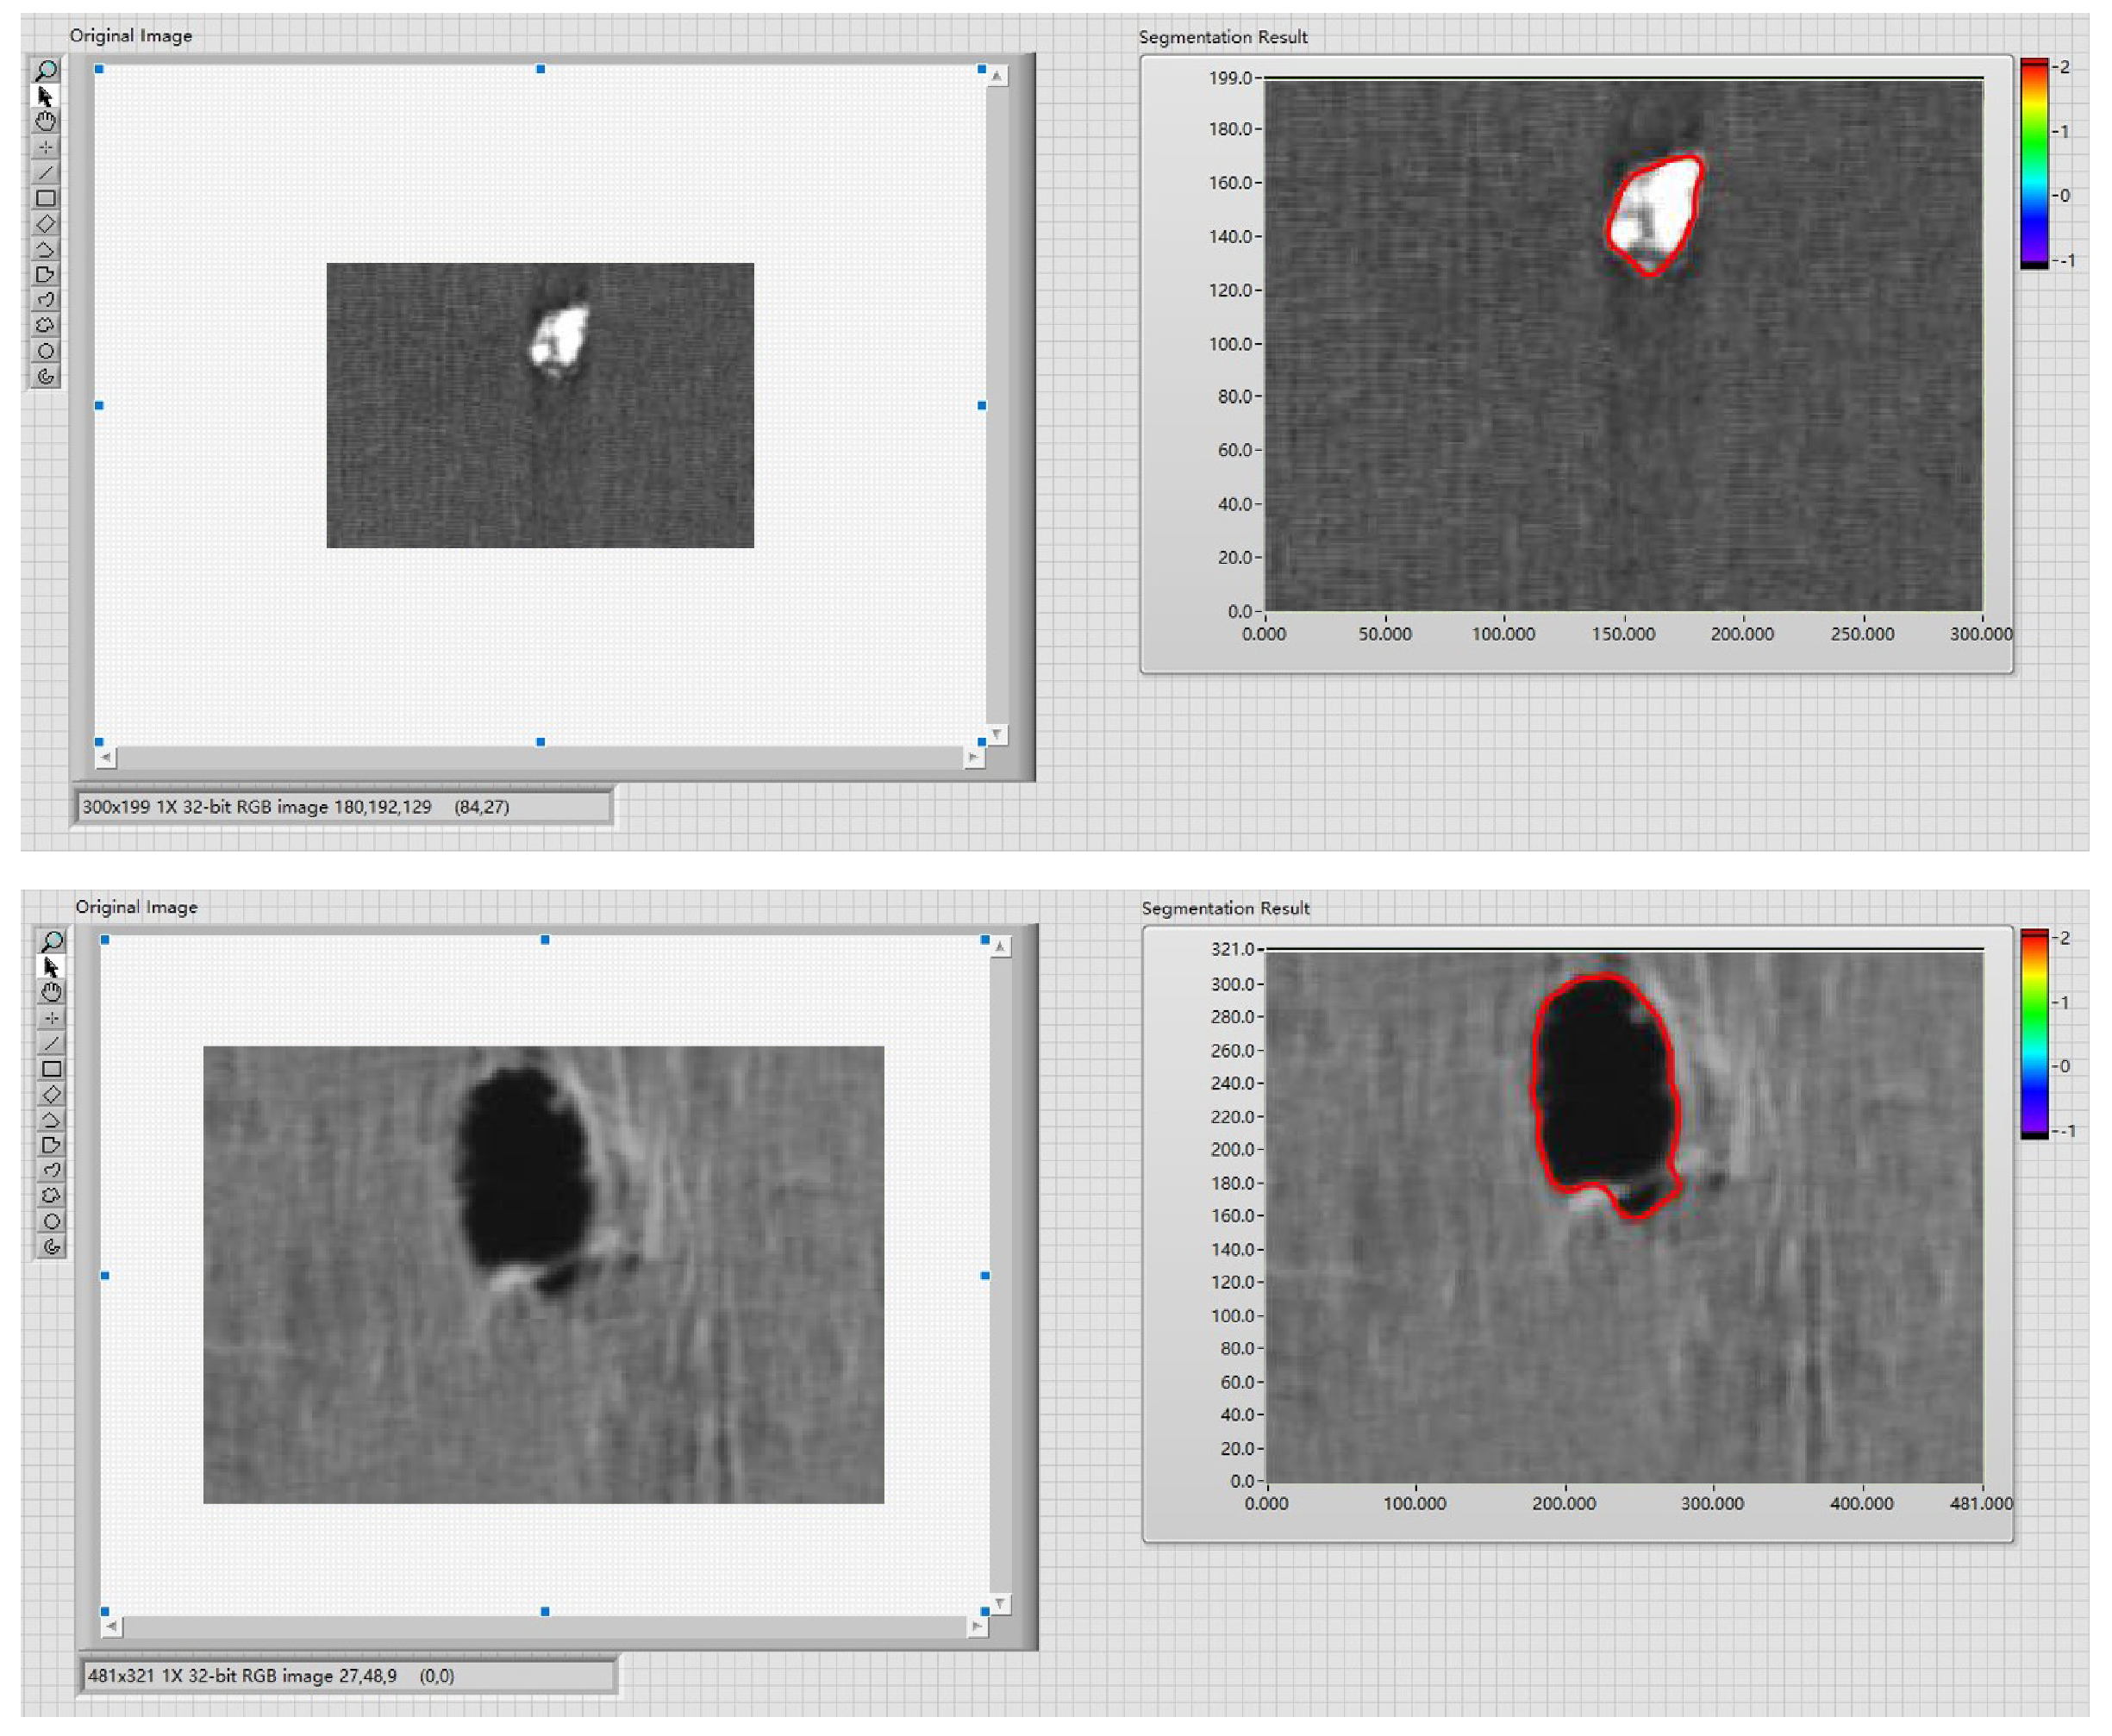Click the Y-axis label 120.0 on the upper graph
Viewport: 2112px width, 1736px height.
[x=1230, y=291]
